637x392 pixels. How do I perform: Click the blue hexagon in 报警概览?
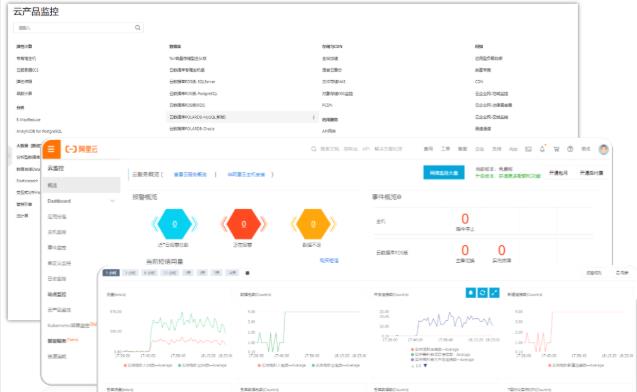click(x=174, y=224)
